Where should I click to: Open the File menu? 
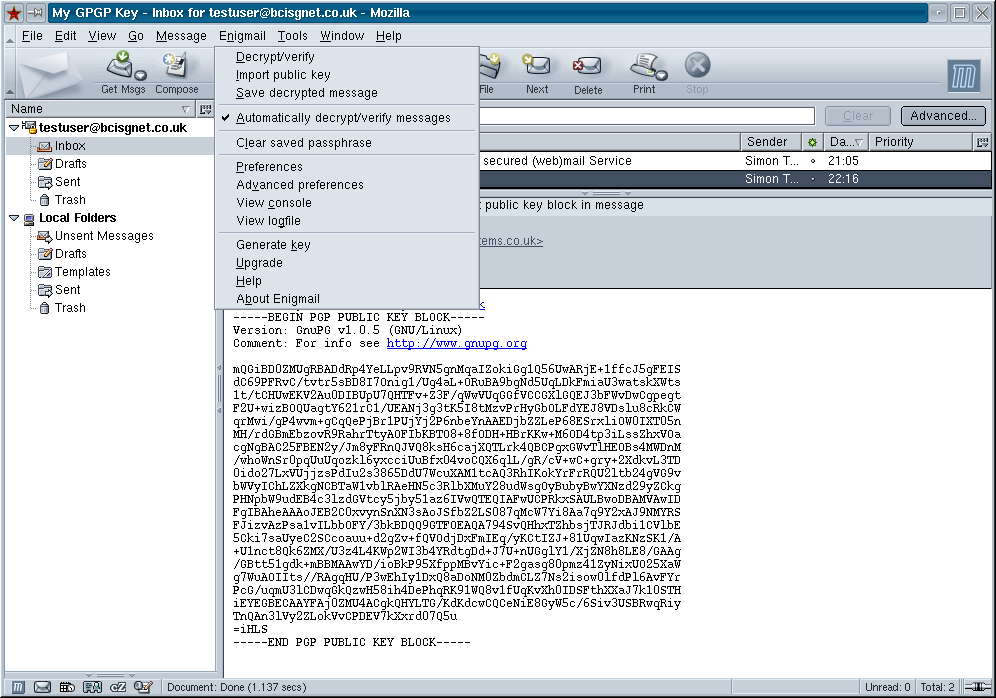pyautogui.click(x=32, y=36)
